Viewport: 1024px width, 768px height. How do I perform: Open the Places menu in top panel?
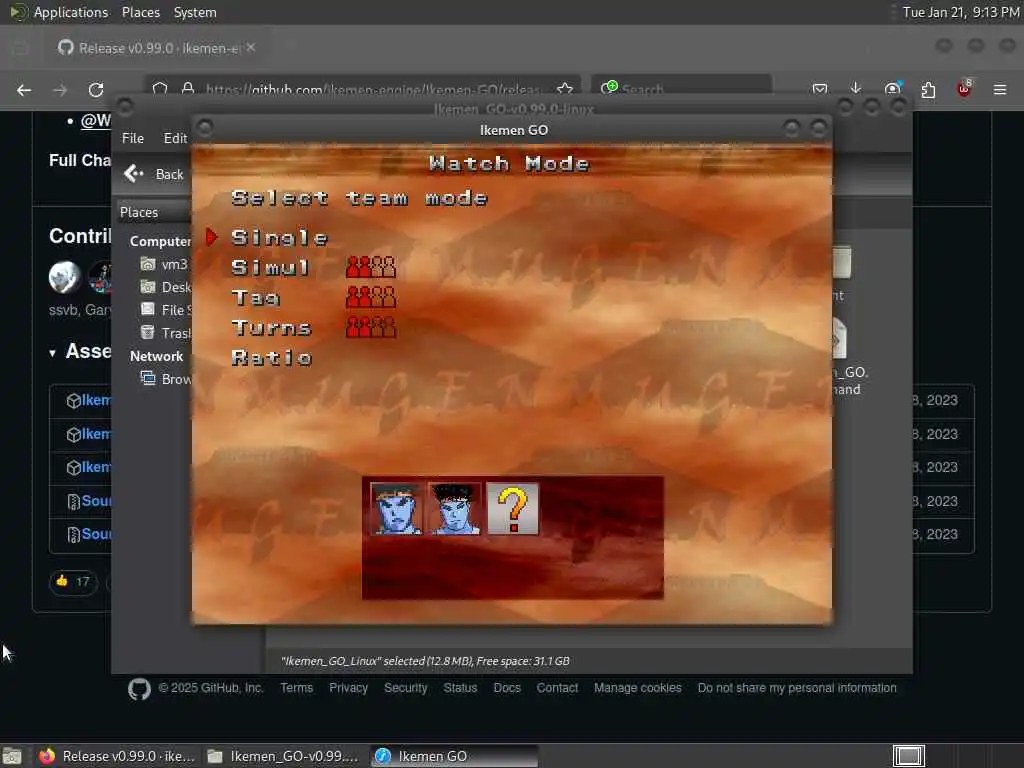point(140,12)
